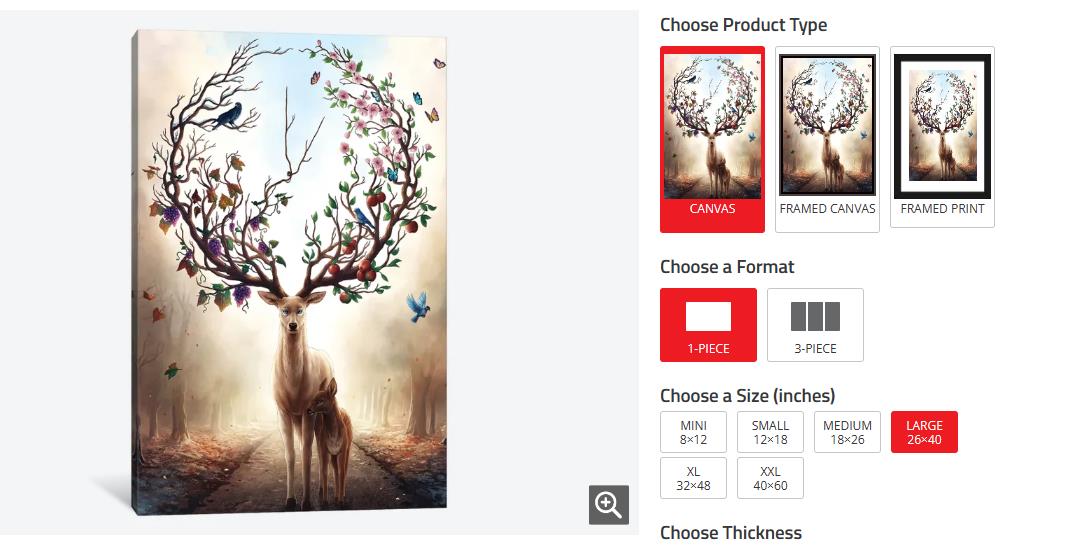Choose the Framed Canvas product thumbnail
This screenshot has width=1082, height=547.
pyautogui.click(x=827, y=125)
